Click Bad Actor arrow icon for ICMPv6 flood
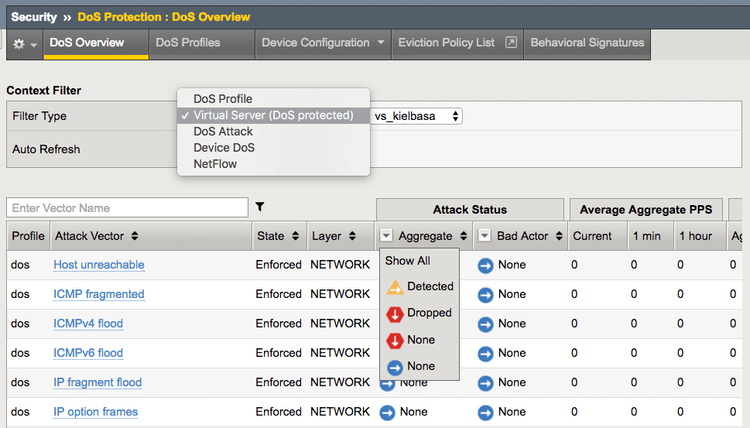Screen dimensions: 750x428 coord(486,353)
